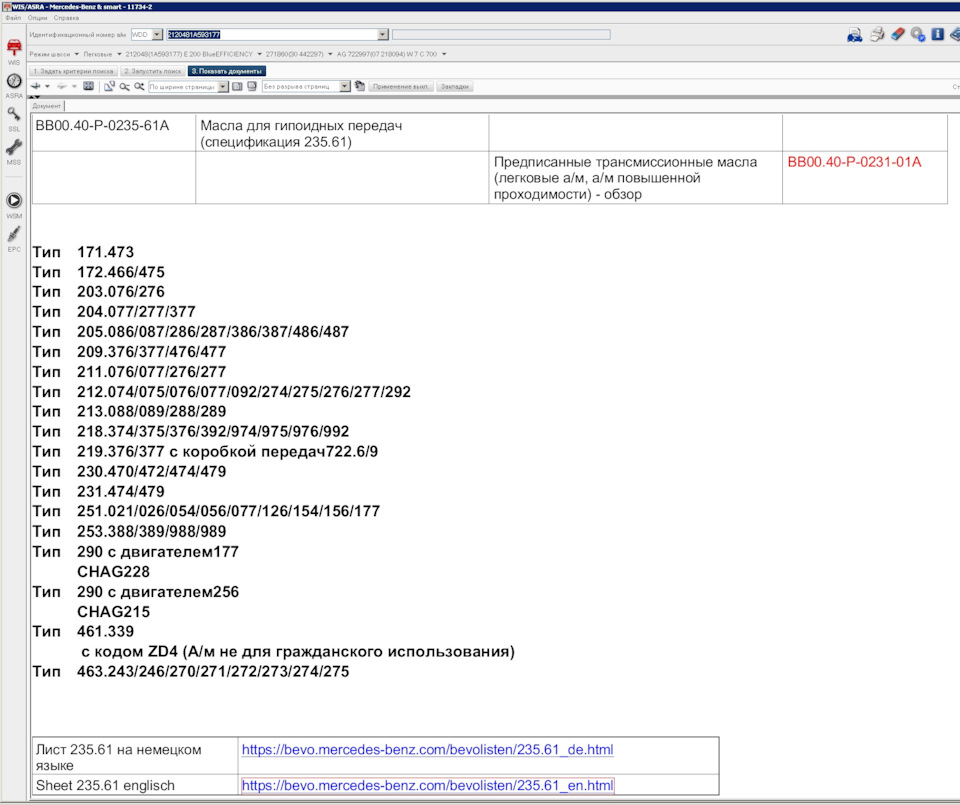Open the VIN number combo box arrow
Image resolution: width=960 pixels, height=805 pixels.
point(383,35)
